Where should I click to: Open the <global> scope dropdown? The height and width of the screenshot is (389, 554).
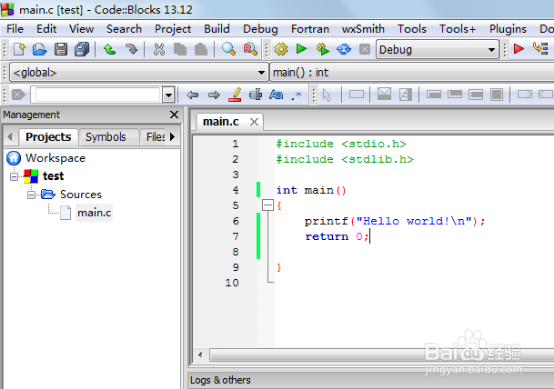[138, 72]
